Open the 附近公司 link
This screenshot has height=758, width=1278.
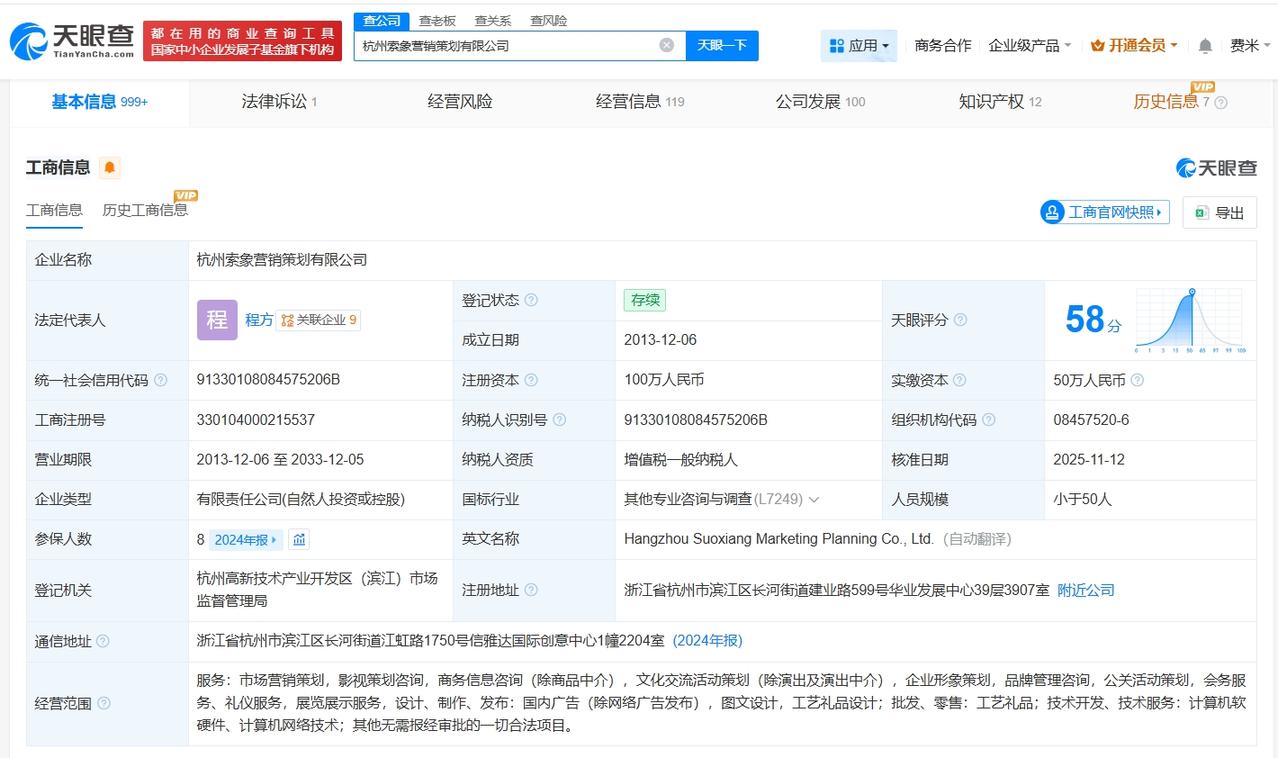(x=1086, y=590)
